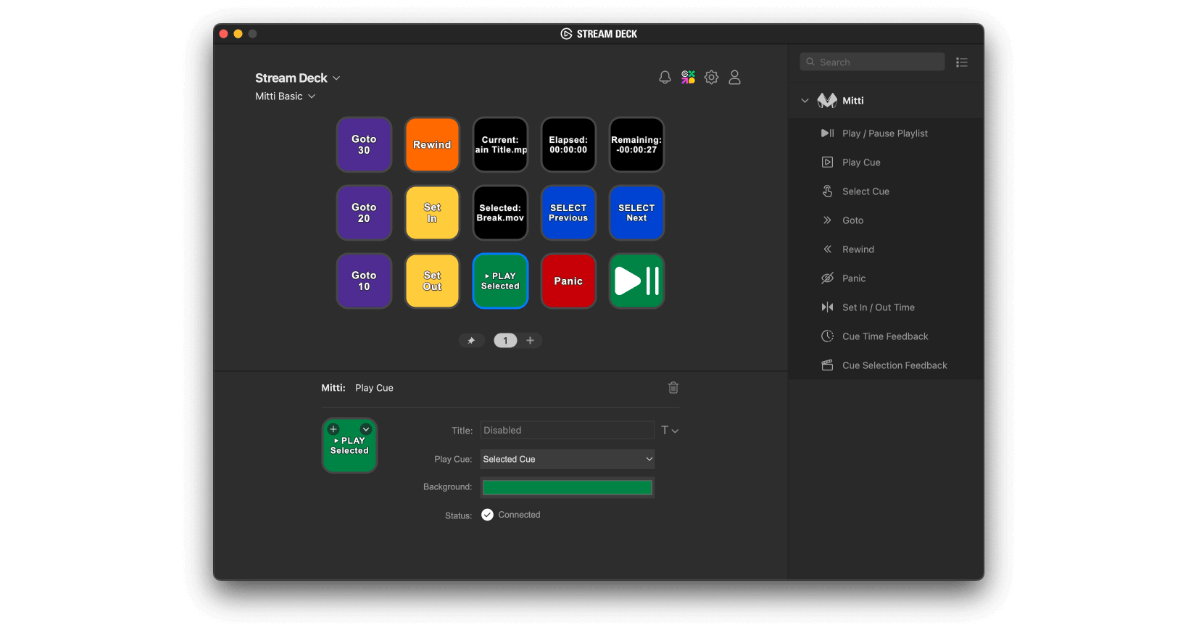1200x630 pixels.
Task: Switch to page 1
Action: click(505, 340)
